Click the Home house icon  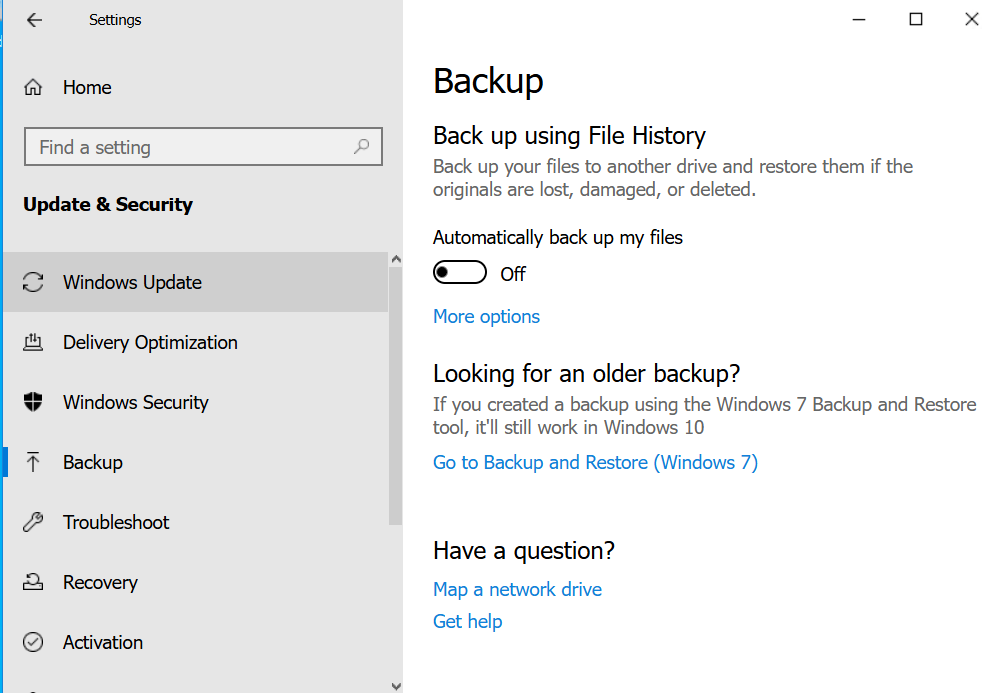pyautogui.click(x=33, y=87)
